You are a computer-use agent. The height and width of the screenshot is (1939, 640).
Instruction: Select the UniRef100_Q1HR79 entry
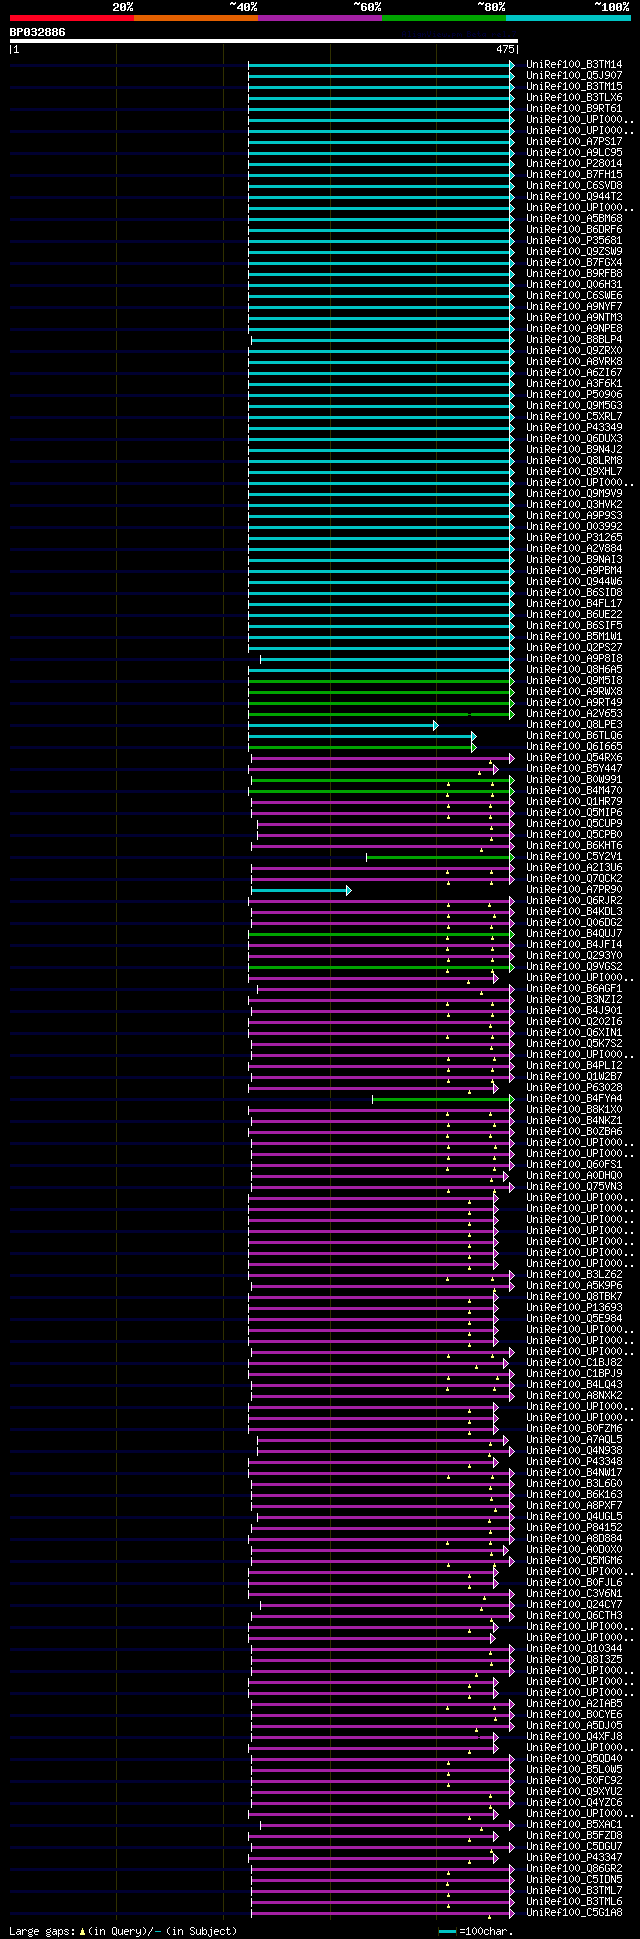click(574, 801)
